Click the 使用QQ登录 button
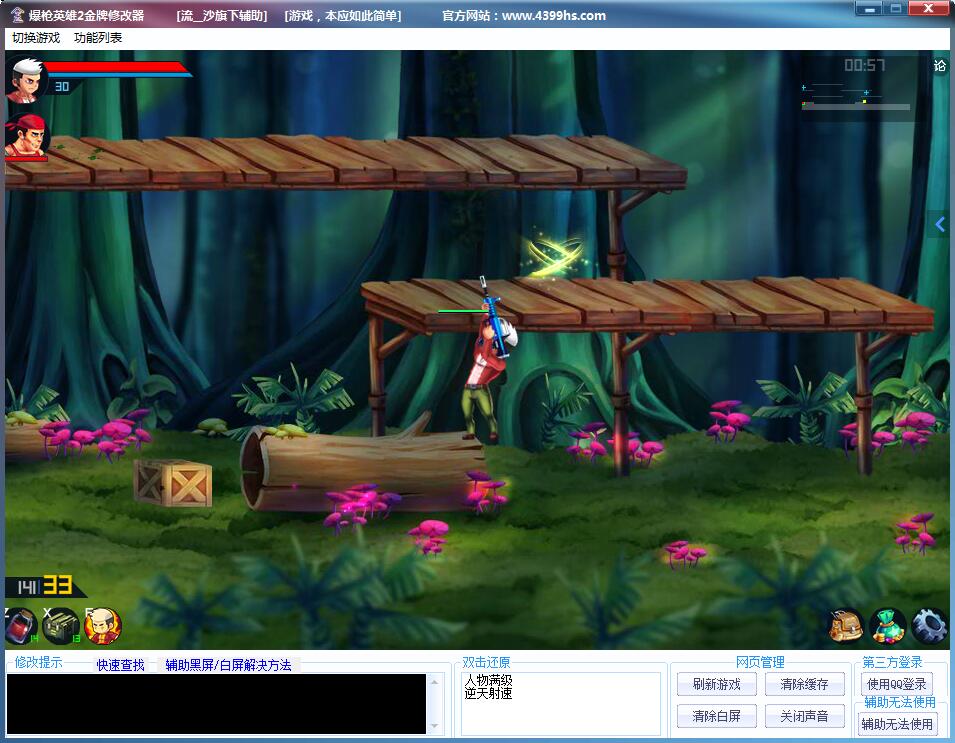Screen dimensions: 955x743 point(897,684)
